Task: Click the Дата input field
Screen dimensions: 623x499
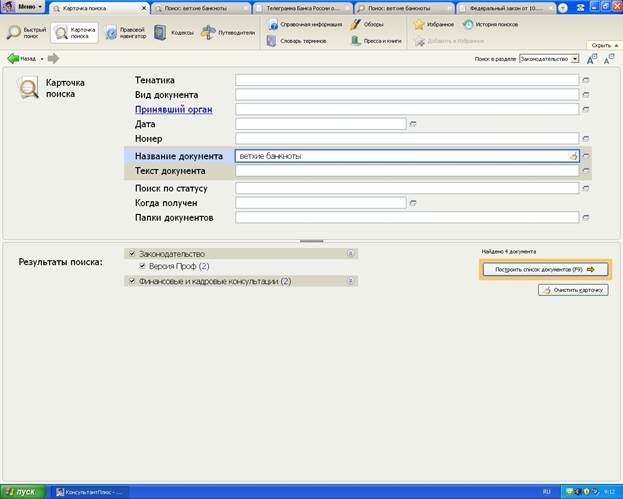Action: click(321, 124)
